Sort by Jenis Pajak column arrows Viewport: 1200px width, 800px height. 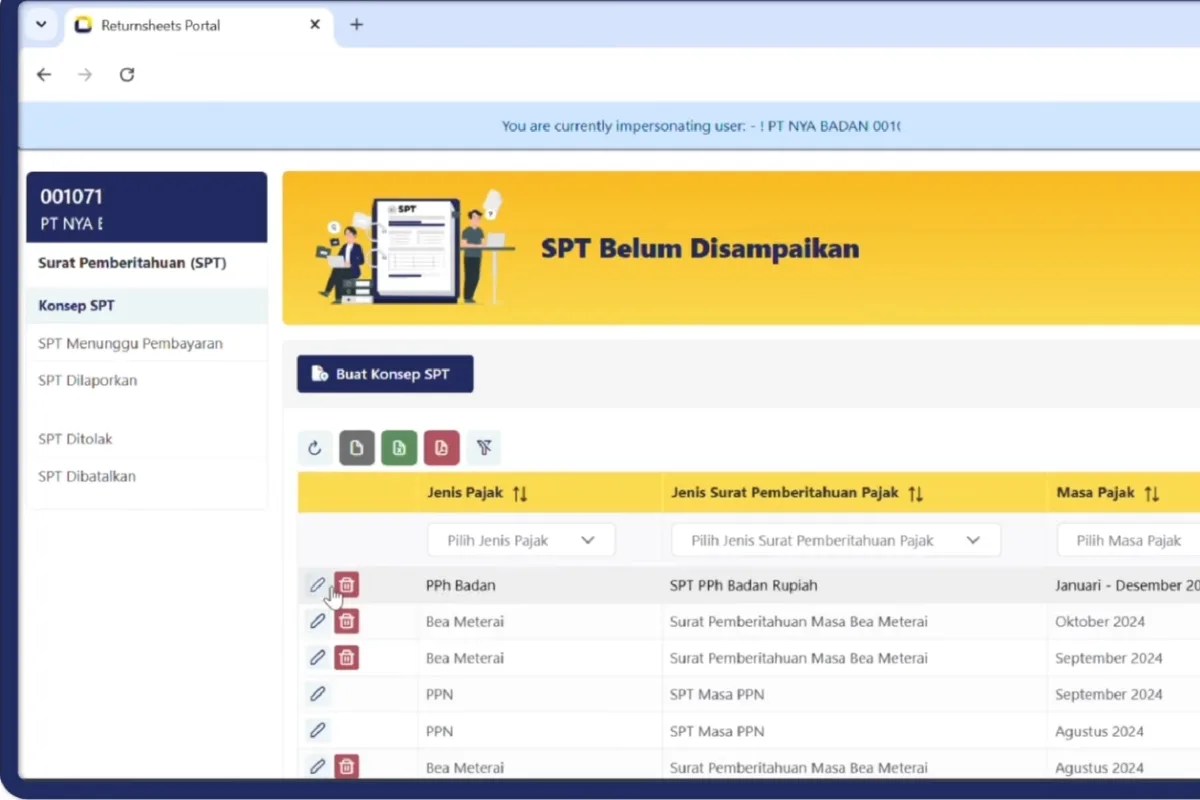pos(520,493)
